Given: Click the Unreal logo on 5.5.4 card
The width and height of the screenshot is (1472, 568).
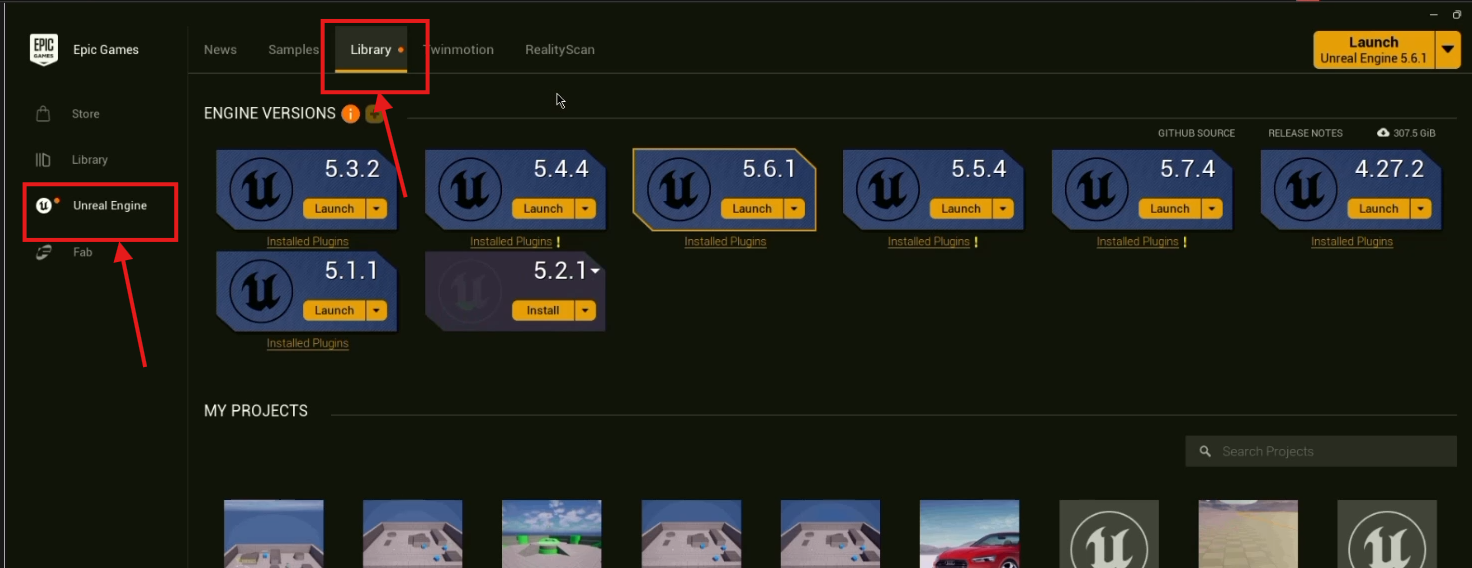Looking at the screenshot, I should click(x=888, y=188).
